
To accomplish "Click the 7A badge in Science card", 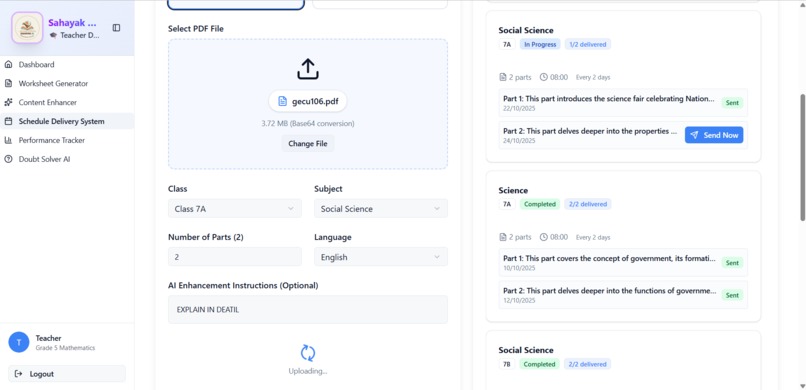I will click(506, 204).
